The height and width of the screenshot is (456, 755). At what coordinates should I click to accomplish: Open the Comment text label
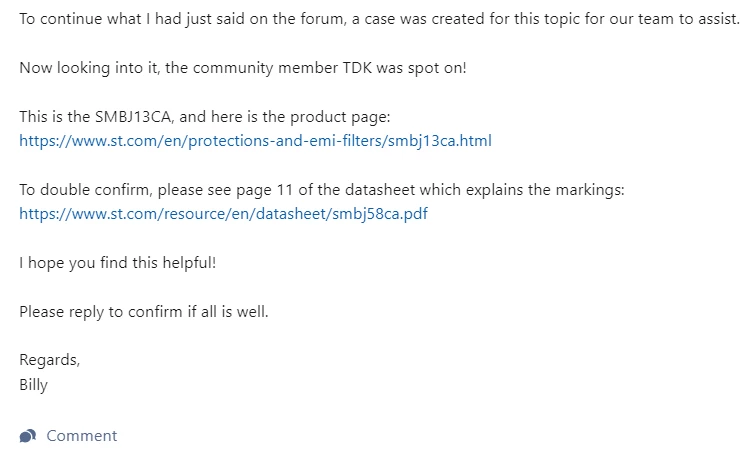81,436
